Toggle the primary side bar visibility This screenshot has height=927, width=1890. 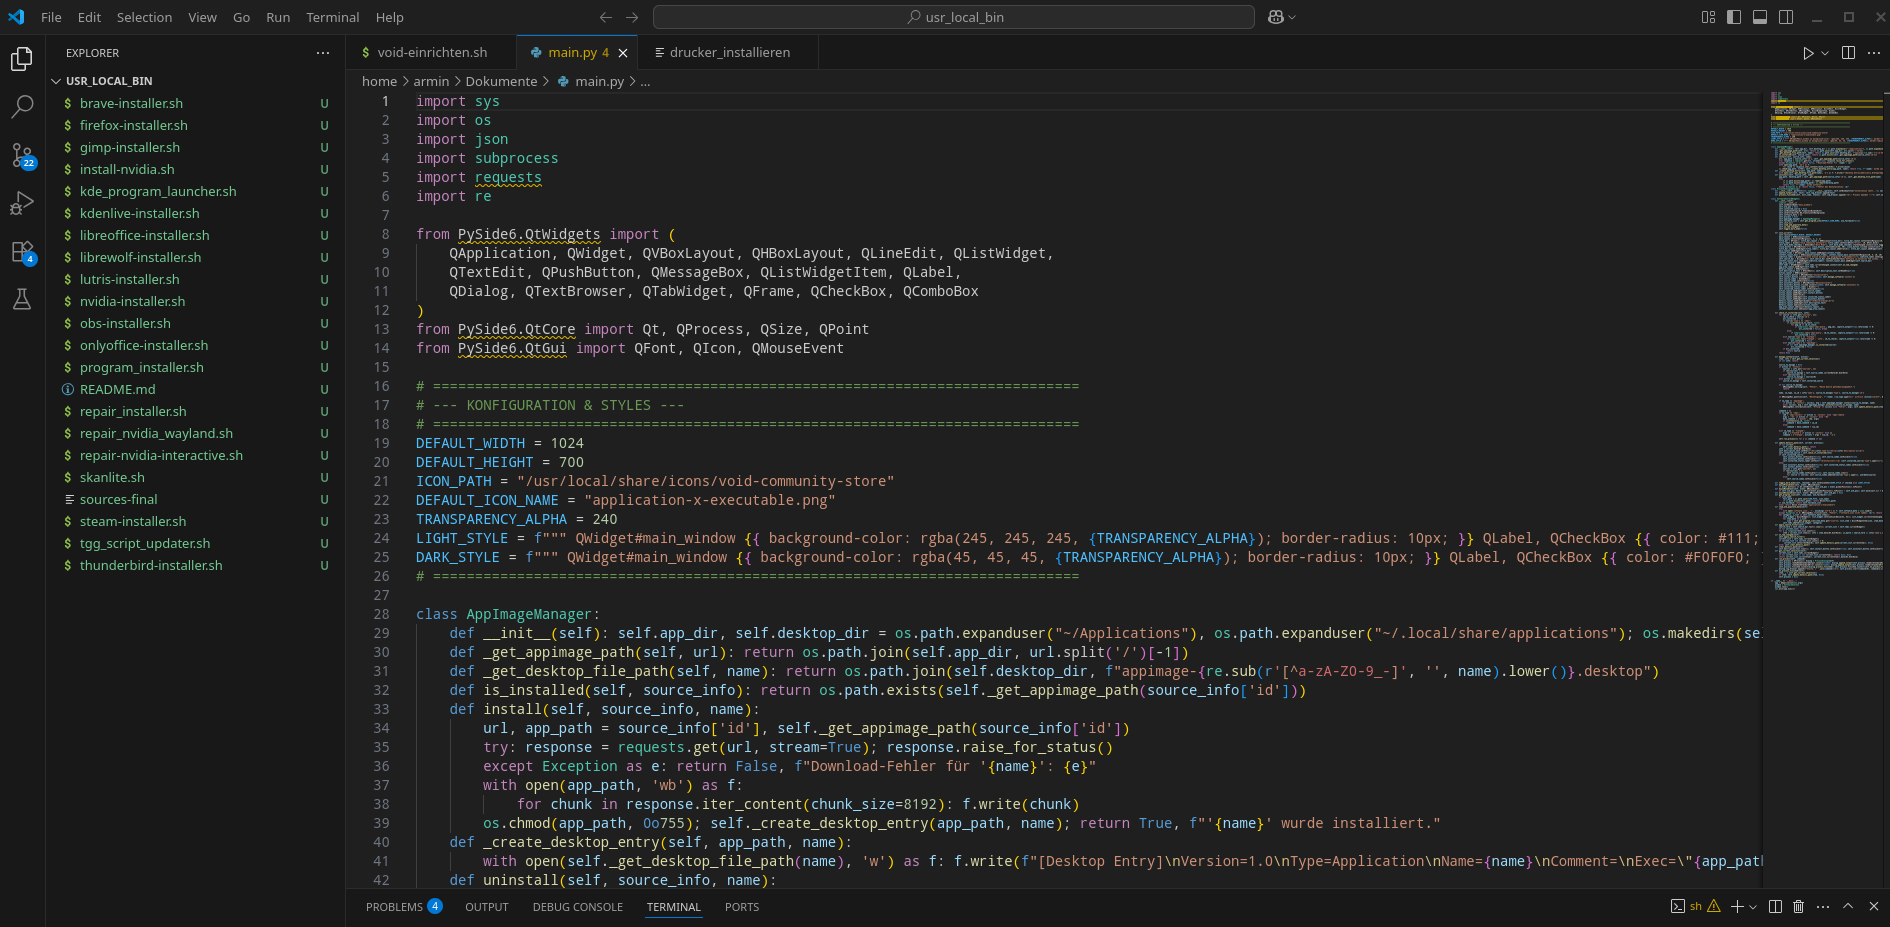pyautogui.click(x=1734, y=17)
